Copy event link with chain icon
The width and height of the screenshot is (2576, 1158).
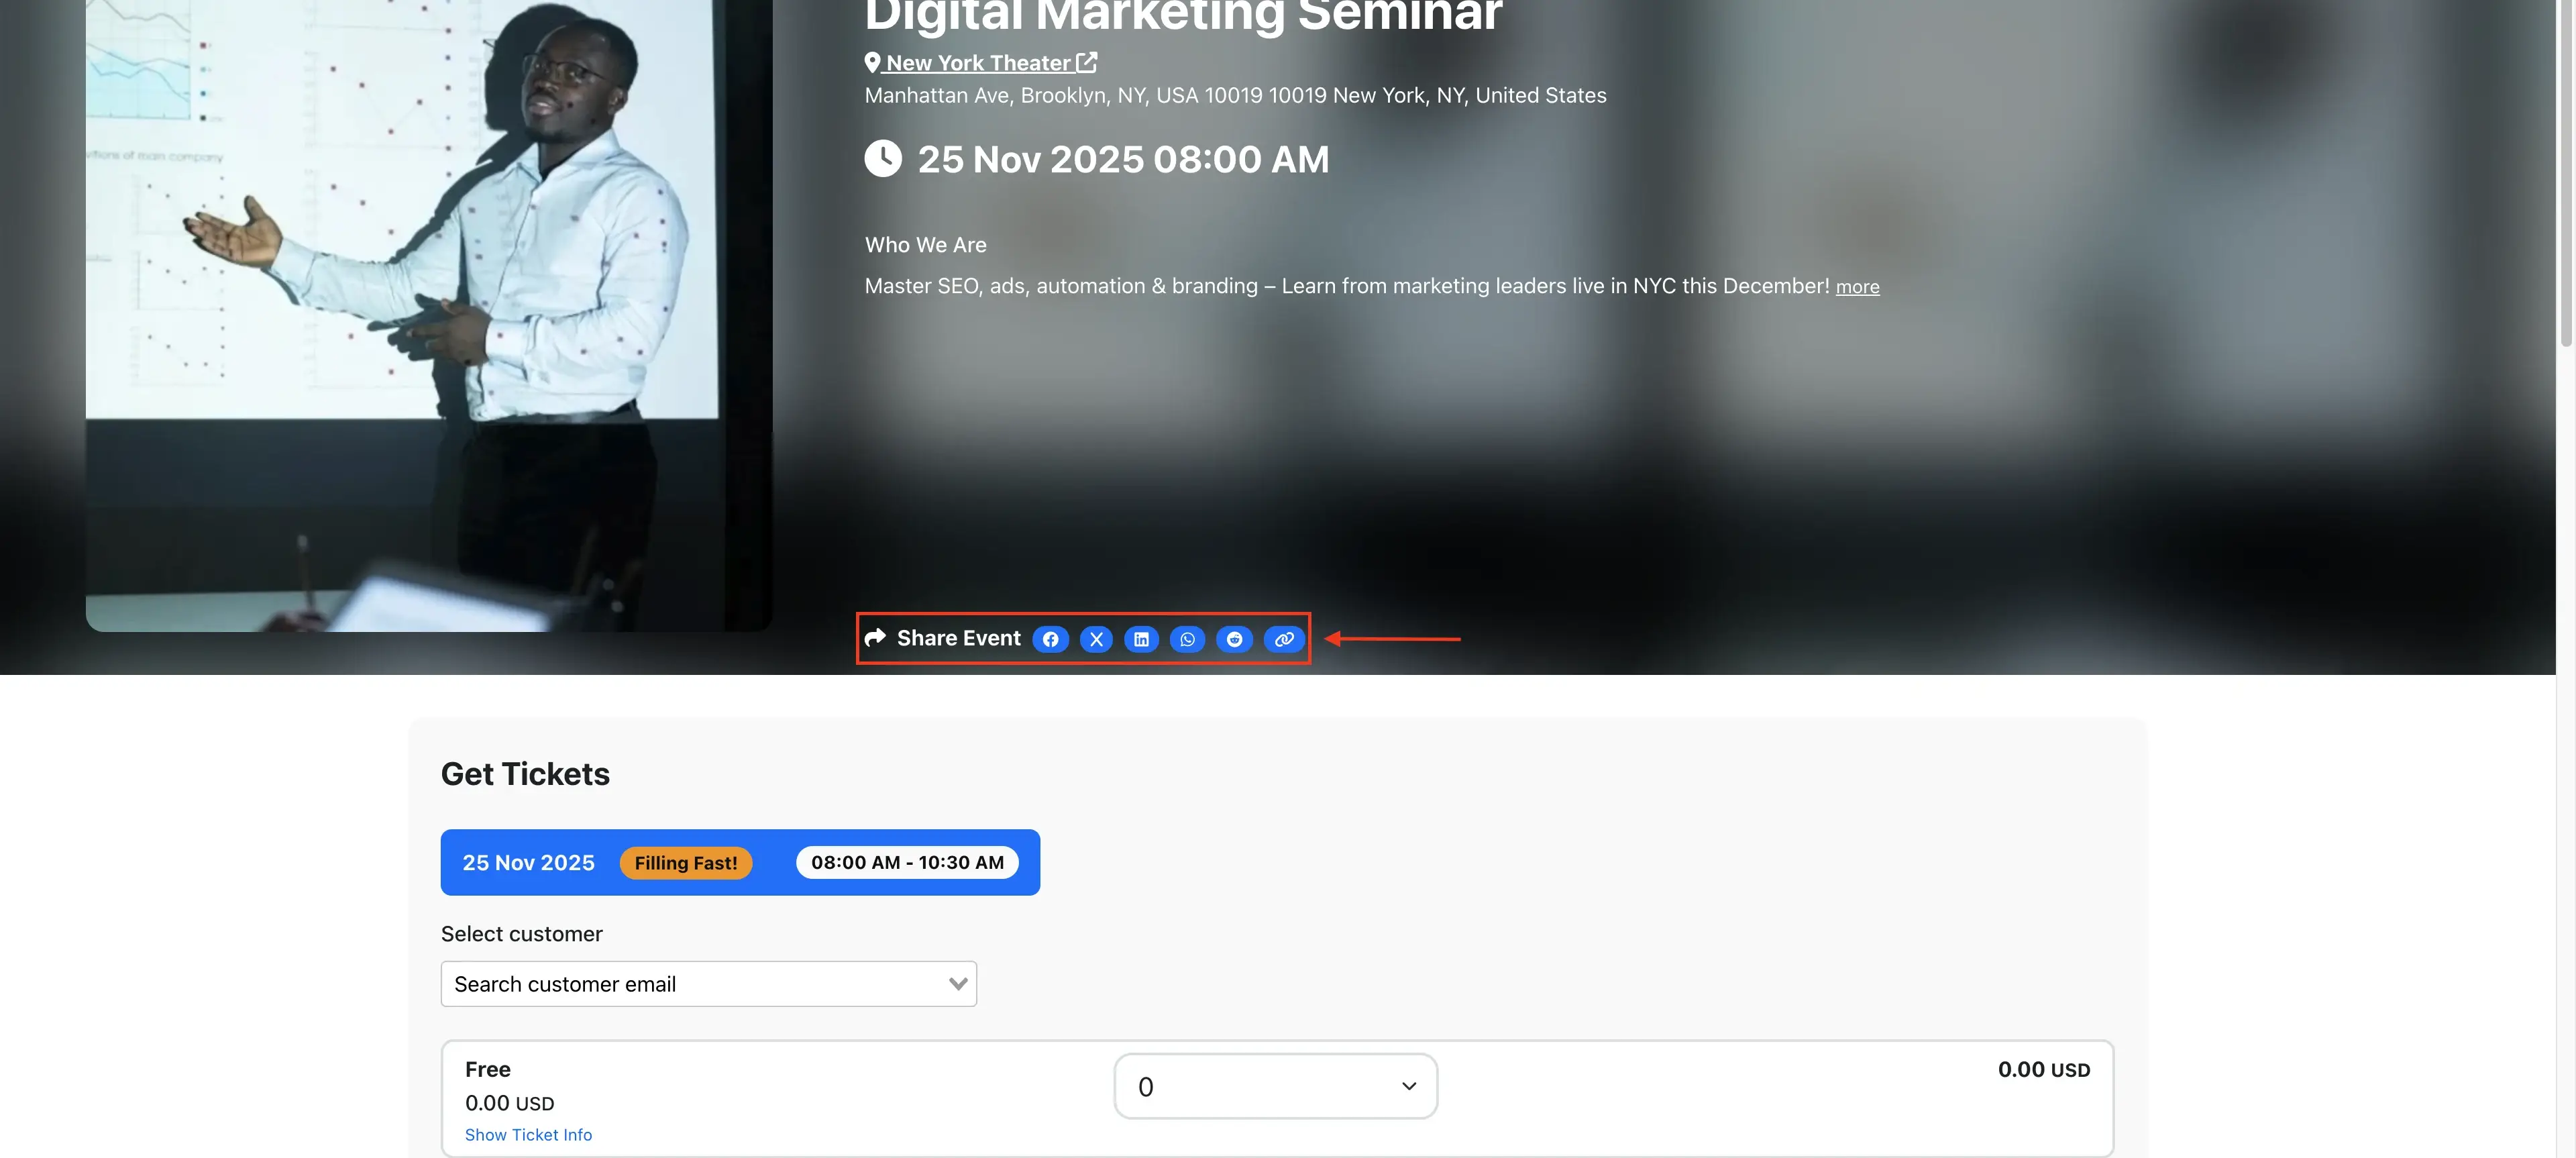click(1284, 639)
